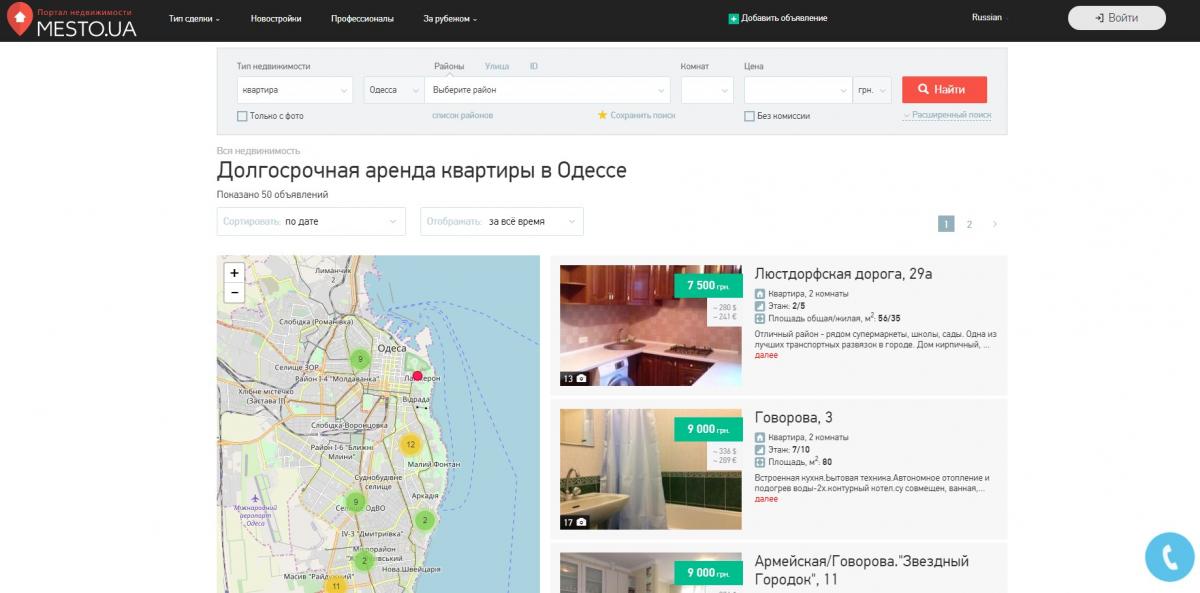The image size is (1200, 593).
Task: Click the Добавить объявление link
Action: point(785,19)
